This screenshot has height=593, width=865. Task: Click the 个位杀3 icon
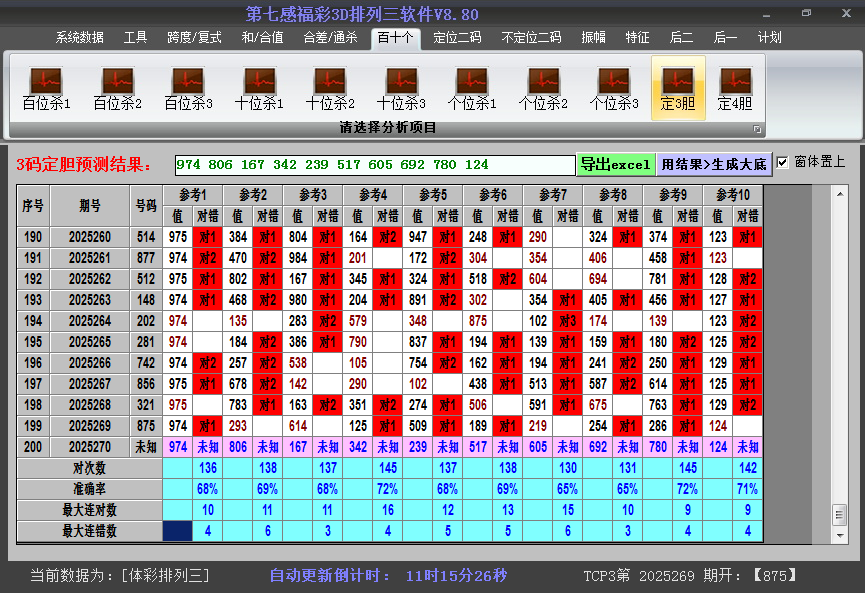[614, 88]
